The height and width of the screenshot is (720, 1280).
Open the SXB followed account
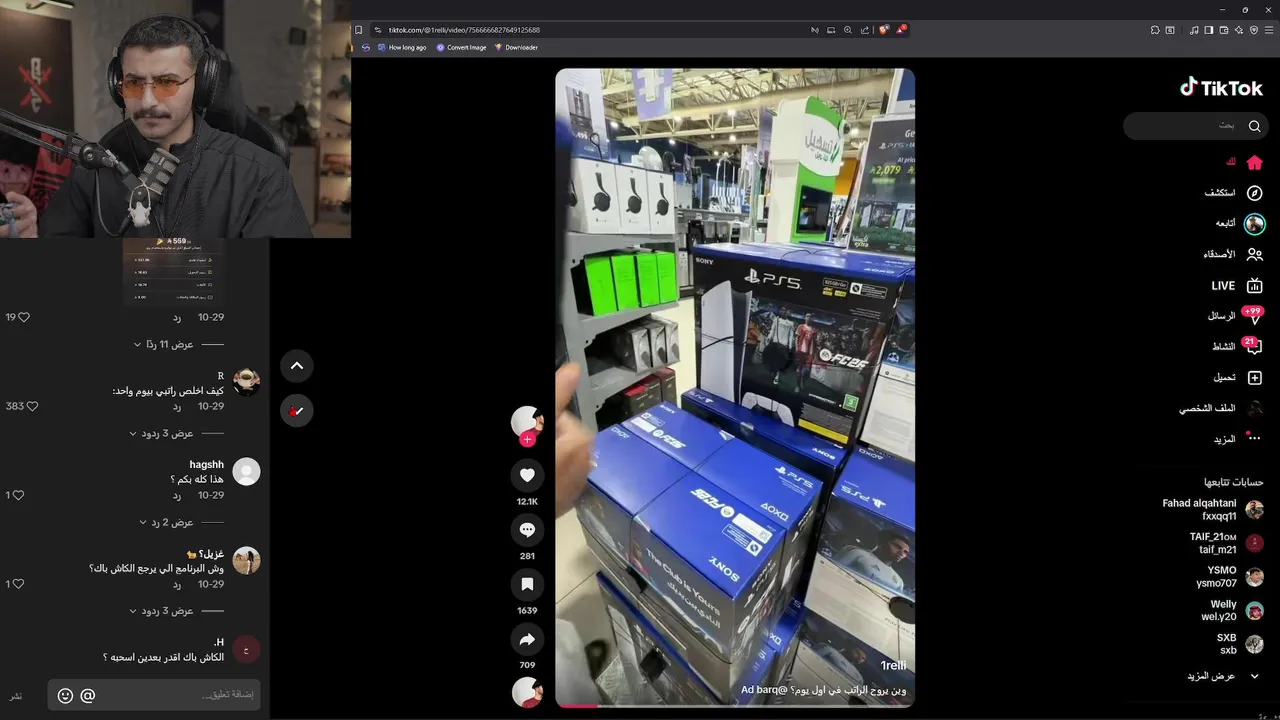[x=1240, y=644]
